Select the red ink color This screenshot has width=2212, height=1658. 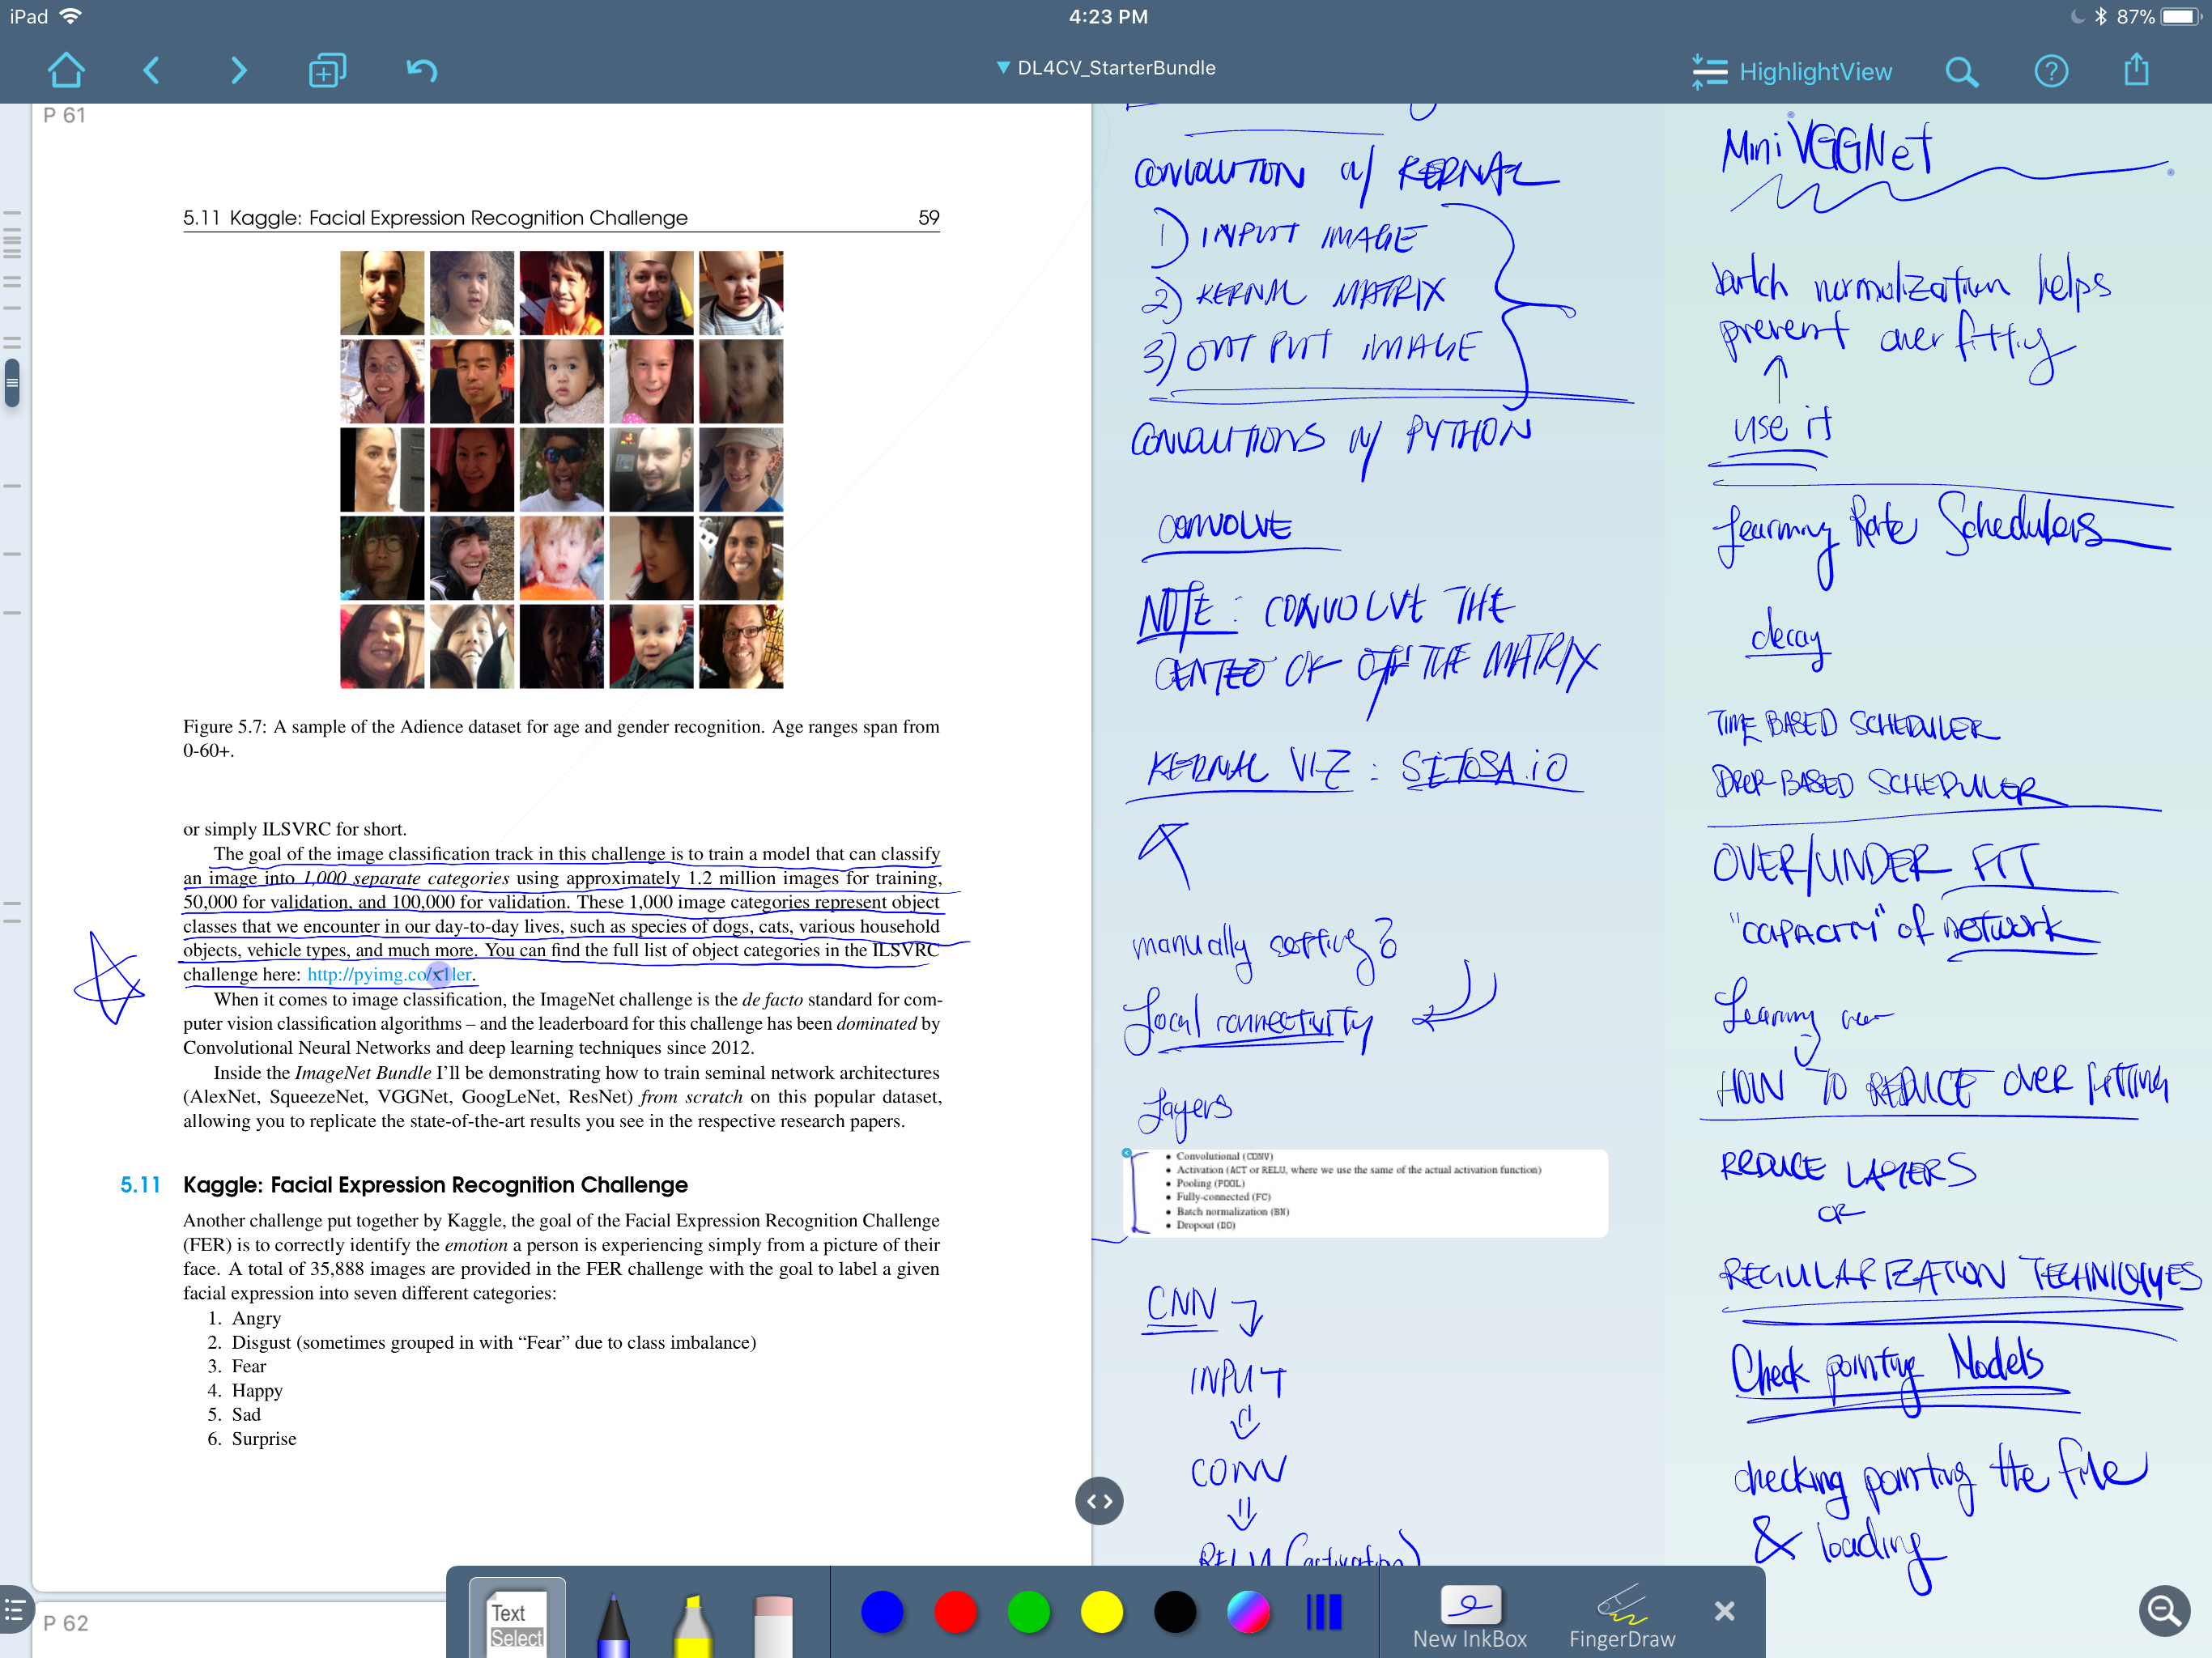(x=955, y=1612)
